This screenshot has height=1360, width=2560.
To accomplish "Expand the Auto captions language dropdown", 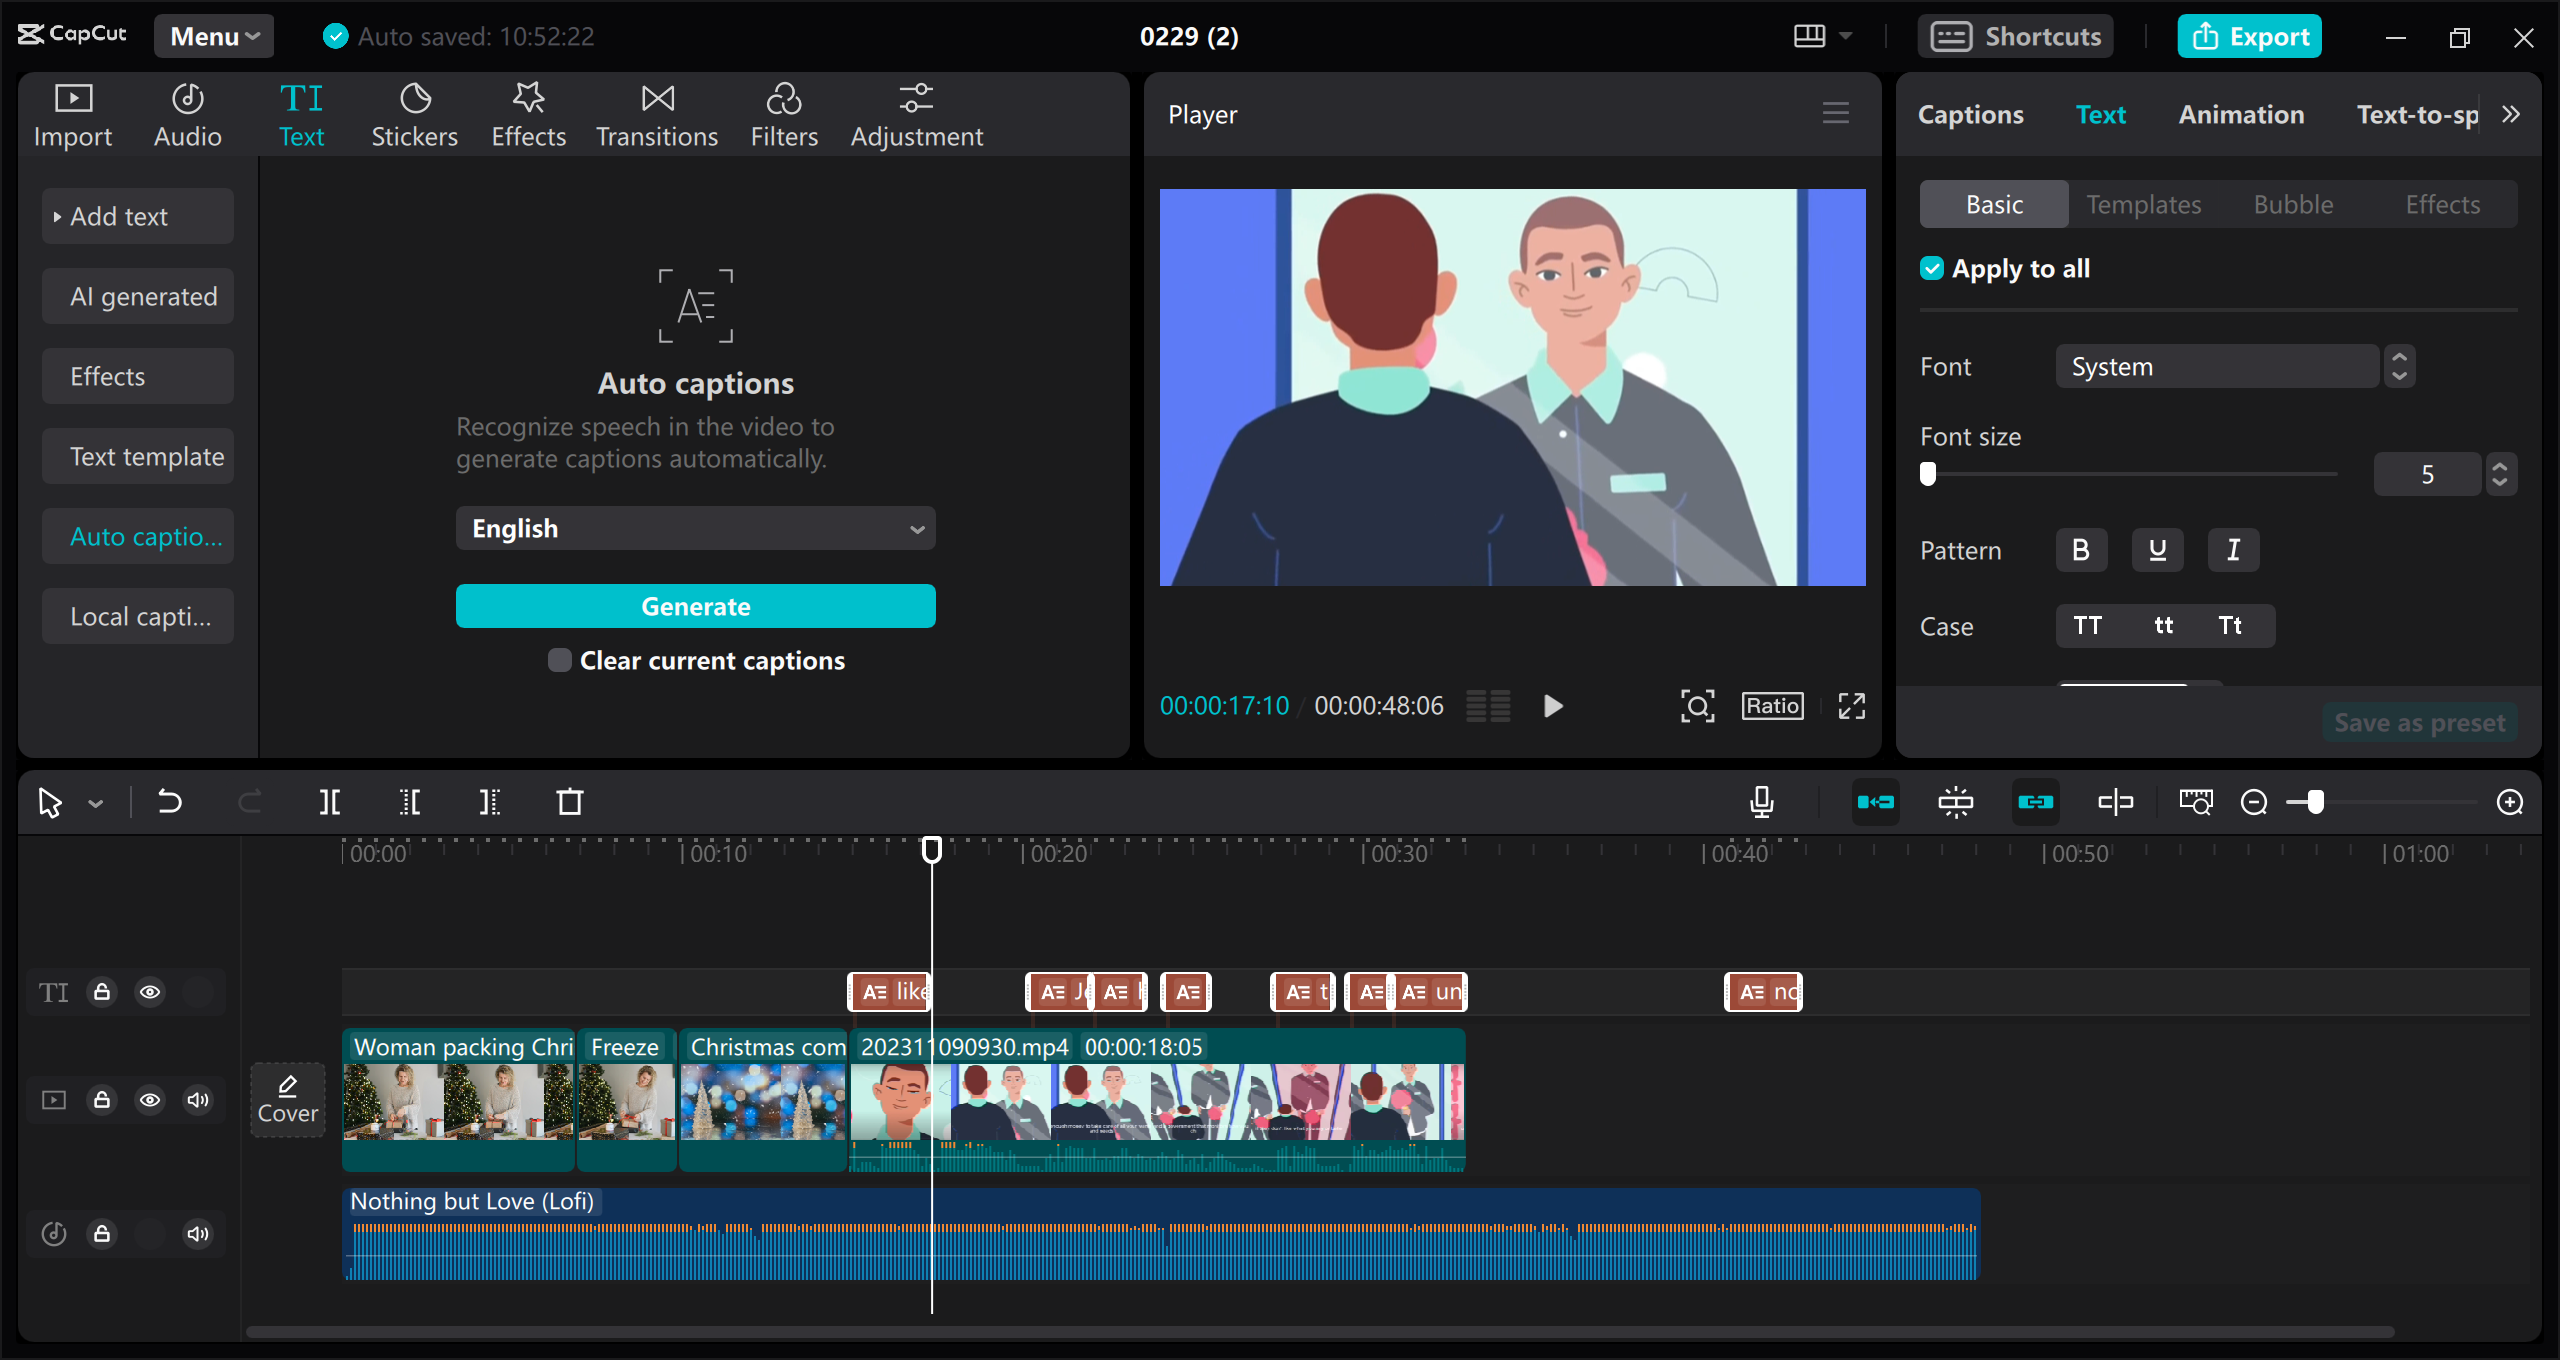I will [696, 528].
